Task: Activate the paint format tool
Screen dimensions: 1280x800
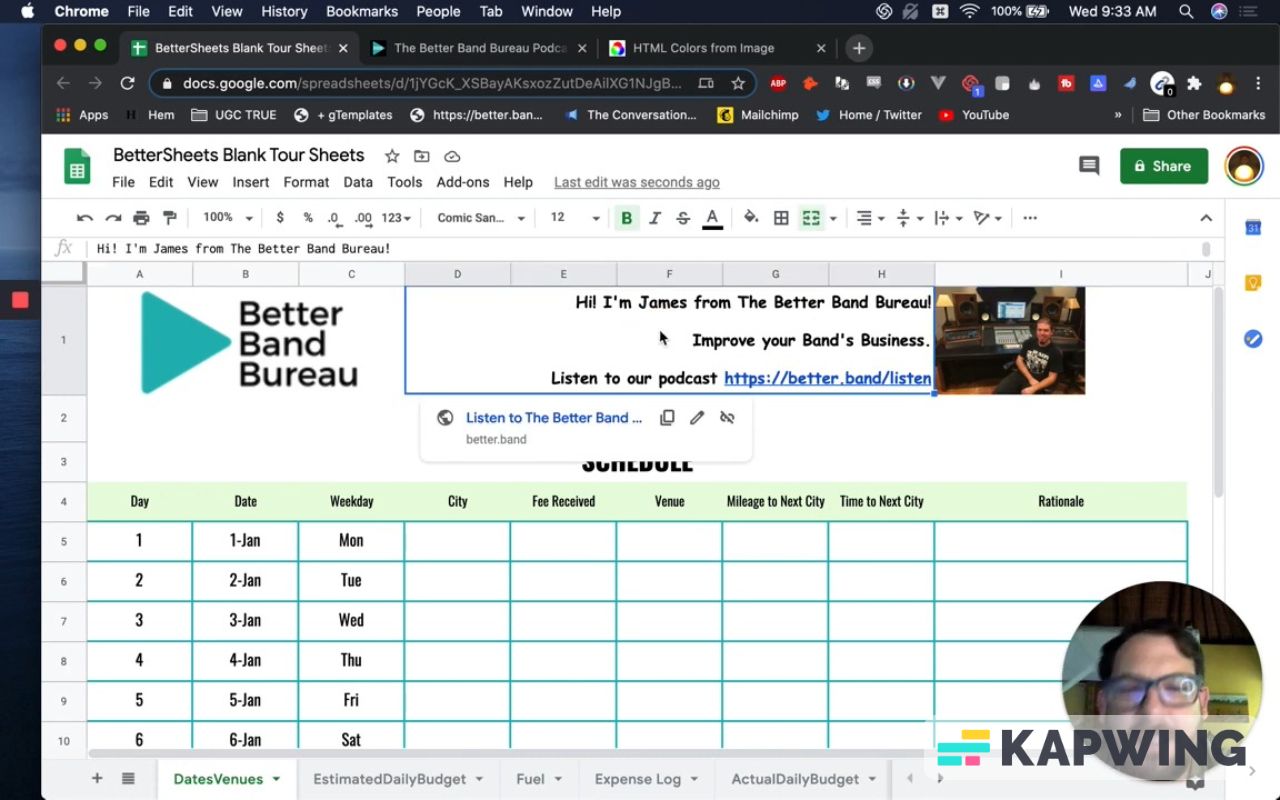Action: (x=169, y=218)
